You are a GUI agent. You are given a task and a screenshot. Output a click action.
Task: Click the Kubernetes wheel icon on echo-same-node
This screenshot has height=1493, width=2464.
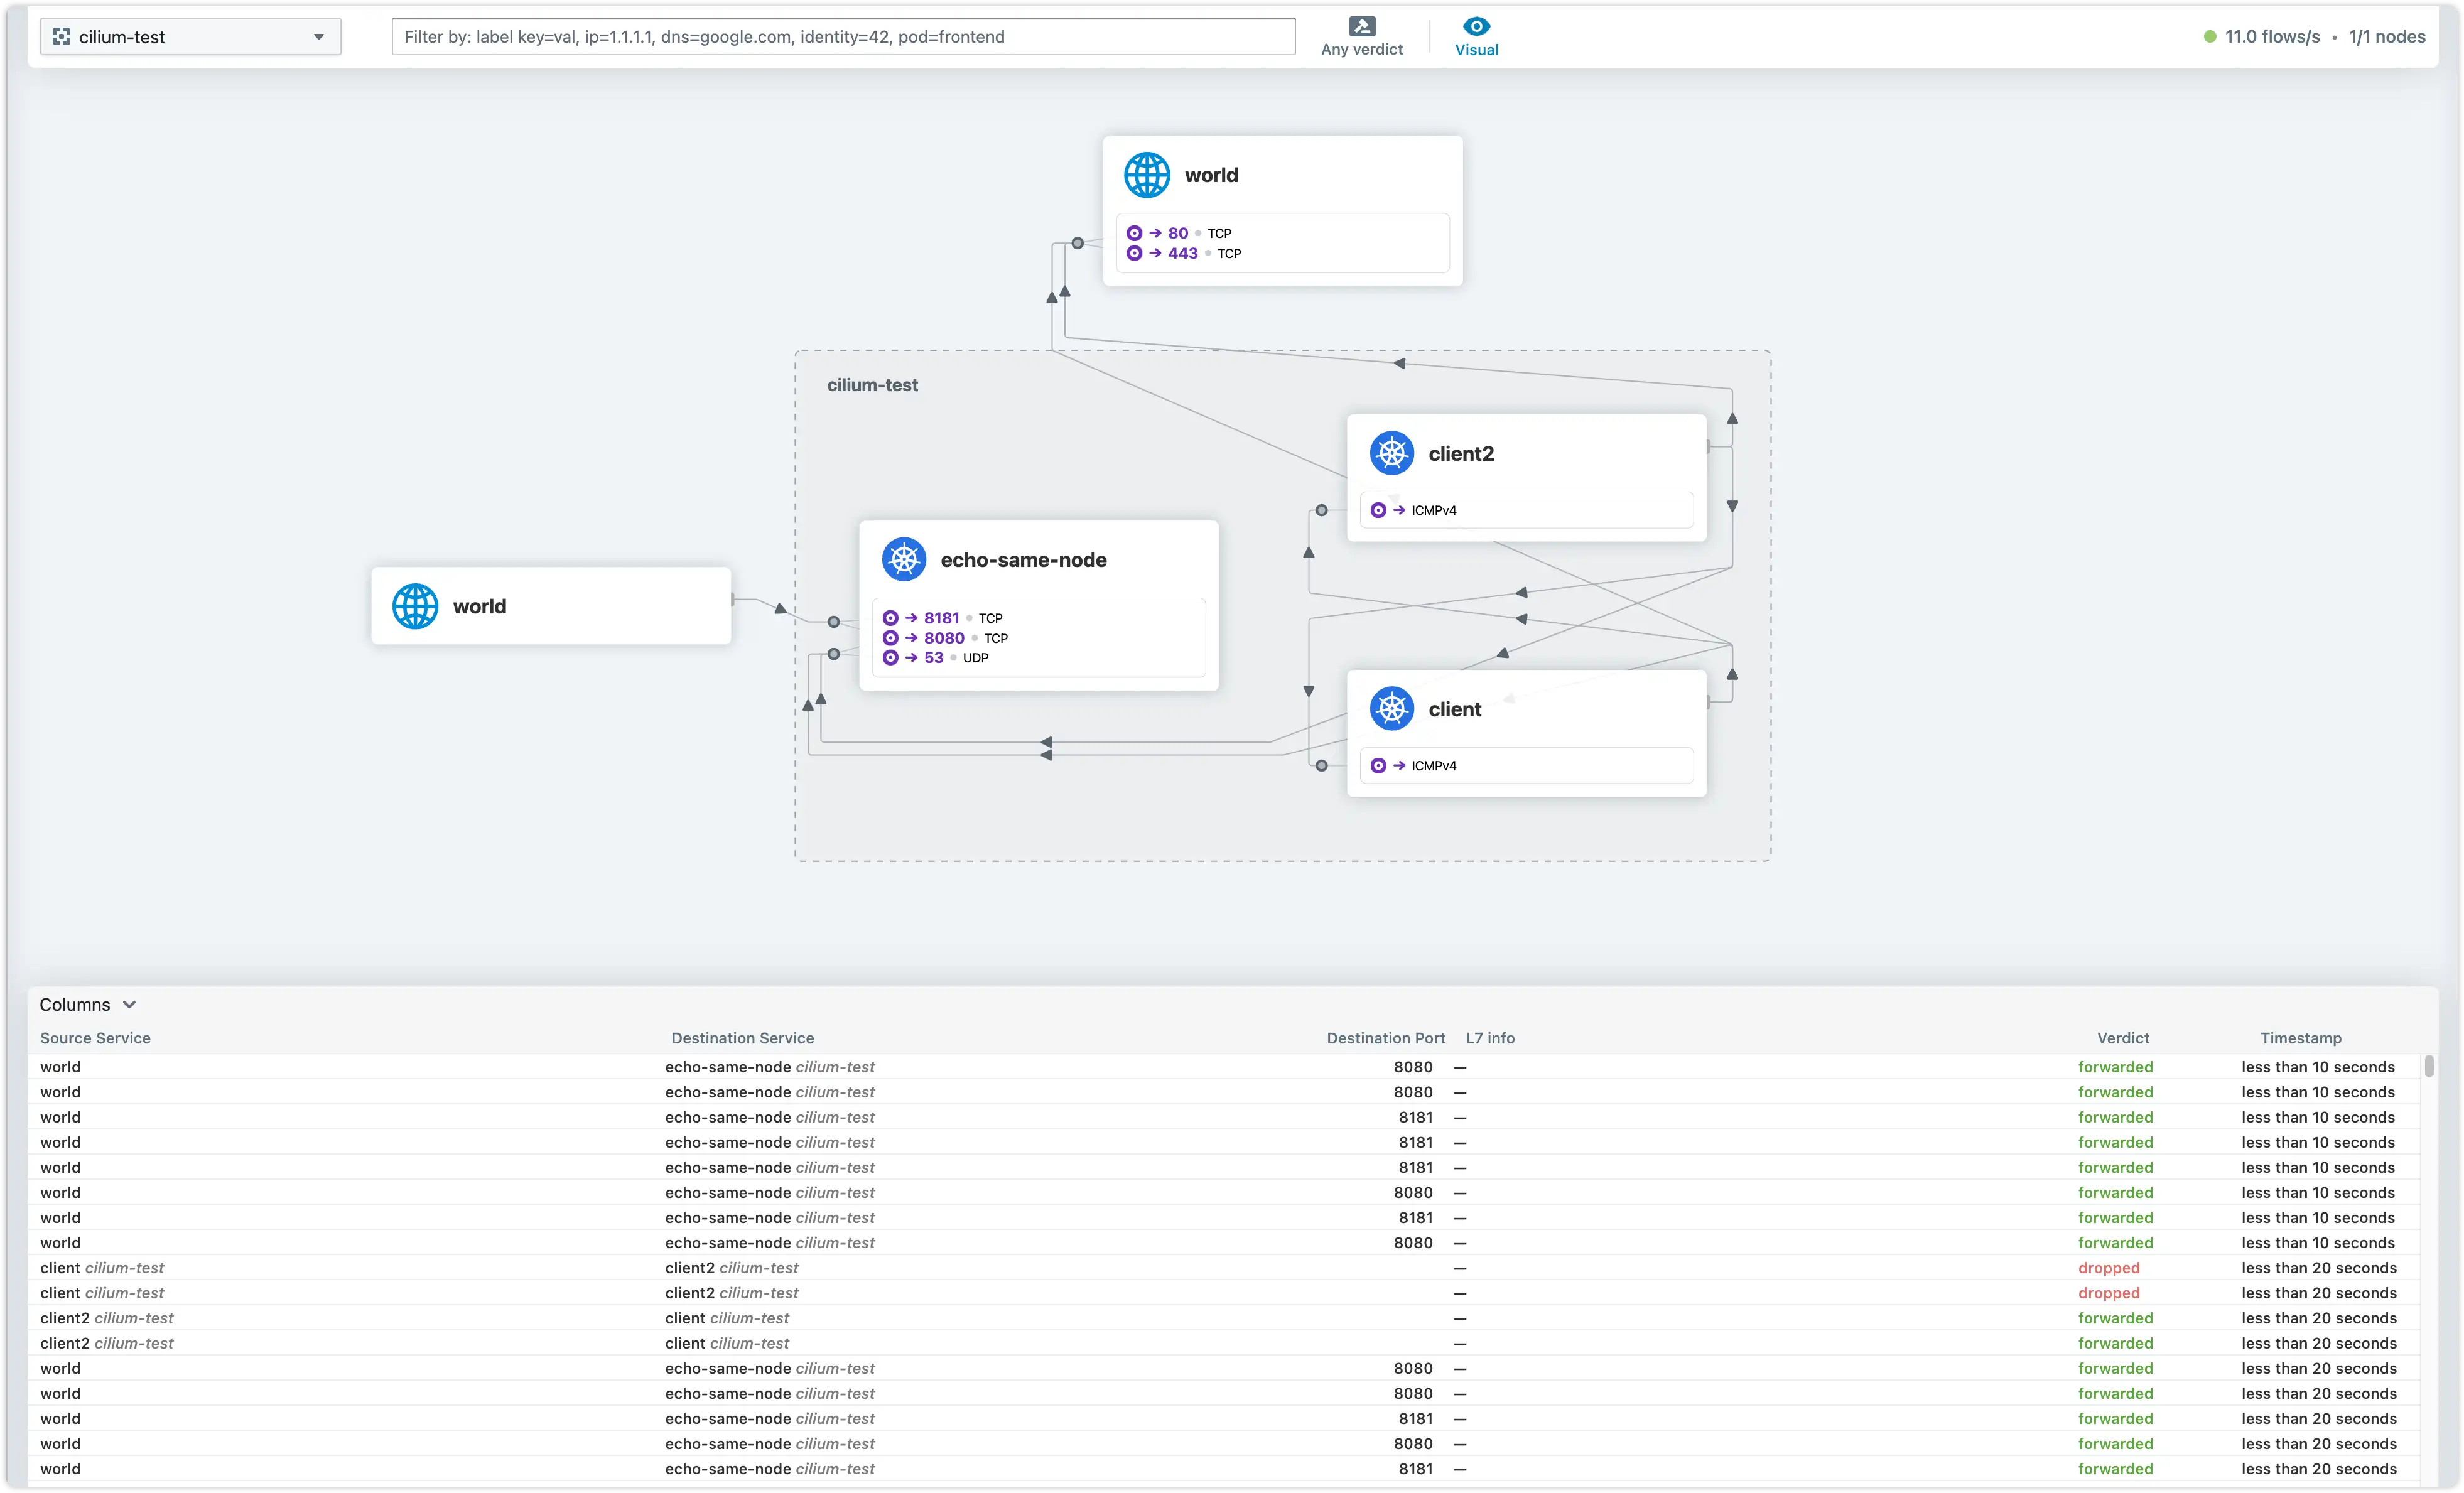(903, 560)
